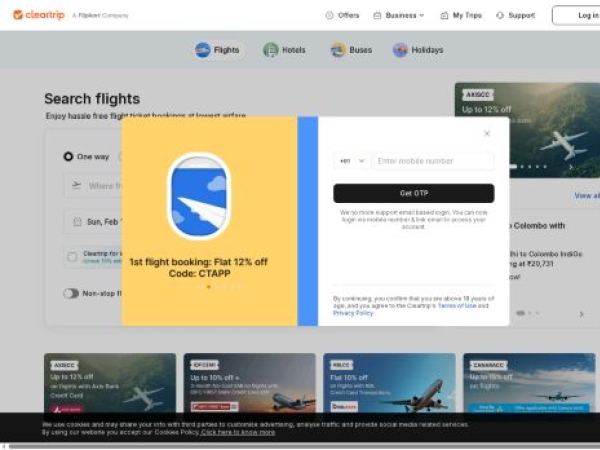Click the Offers percent icon in header
This screenshot has width=600, height=450.
[329, 15]
